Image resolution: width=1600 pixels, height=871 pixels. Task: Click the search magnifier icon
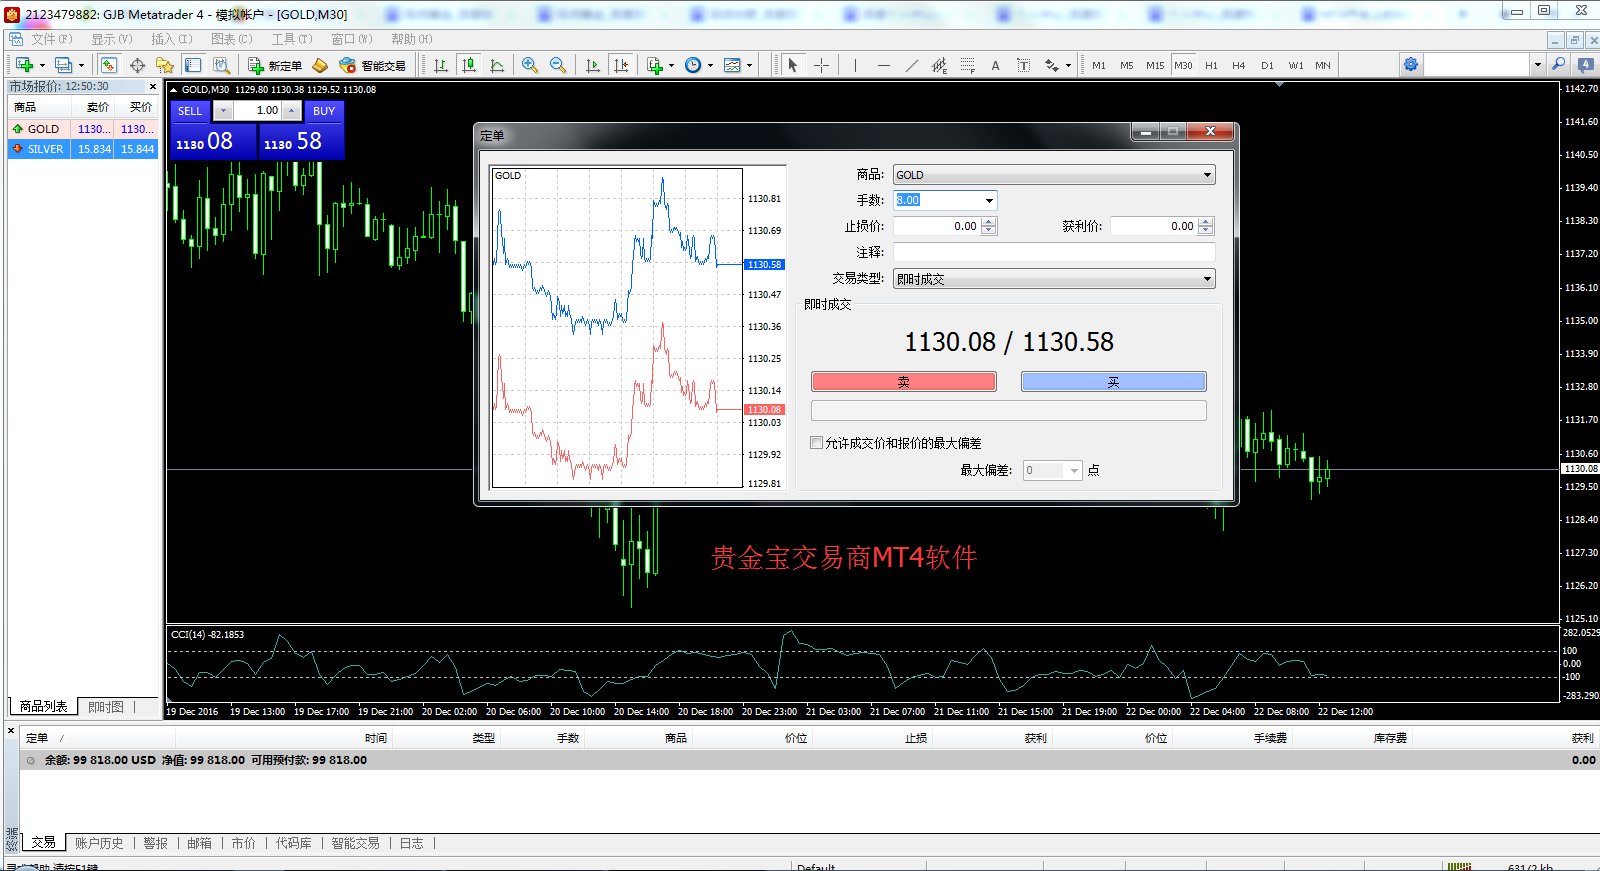[1558, 64]
